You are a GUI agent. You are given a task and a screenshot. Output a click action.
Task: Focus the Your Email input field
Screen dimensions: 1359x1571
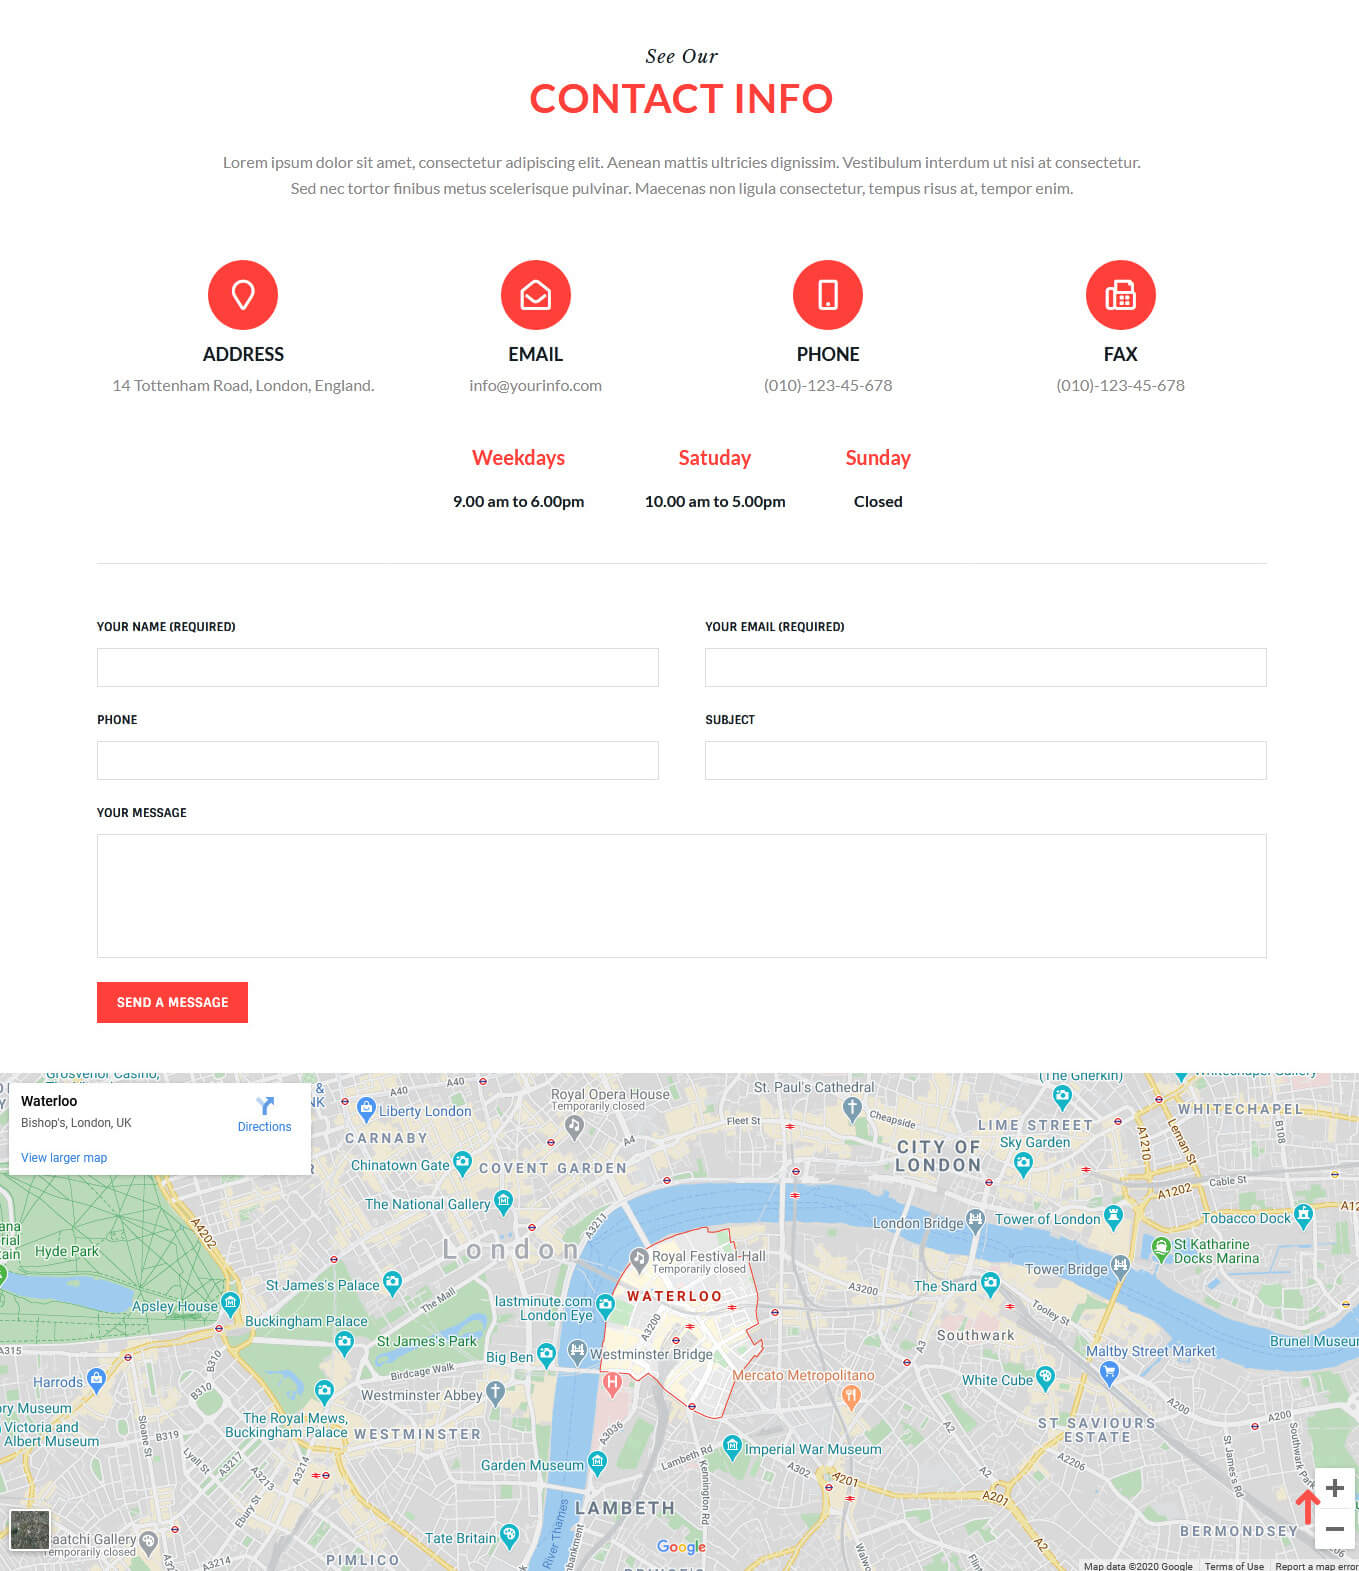[x=985, y=667]
